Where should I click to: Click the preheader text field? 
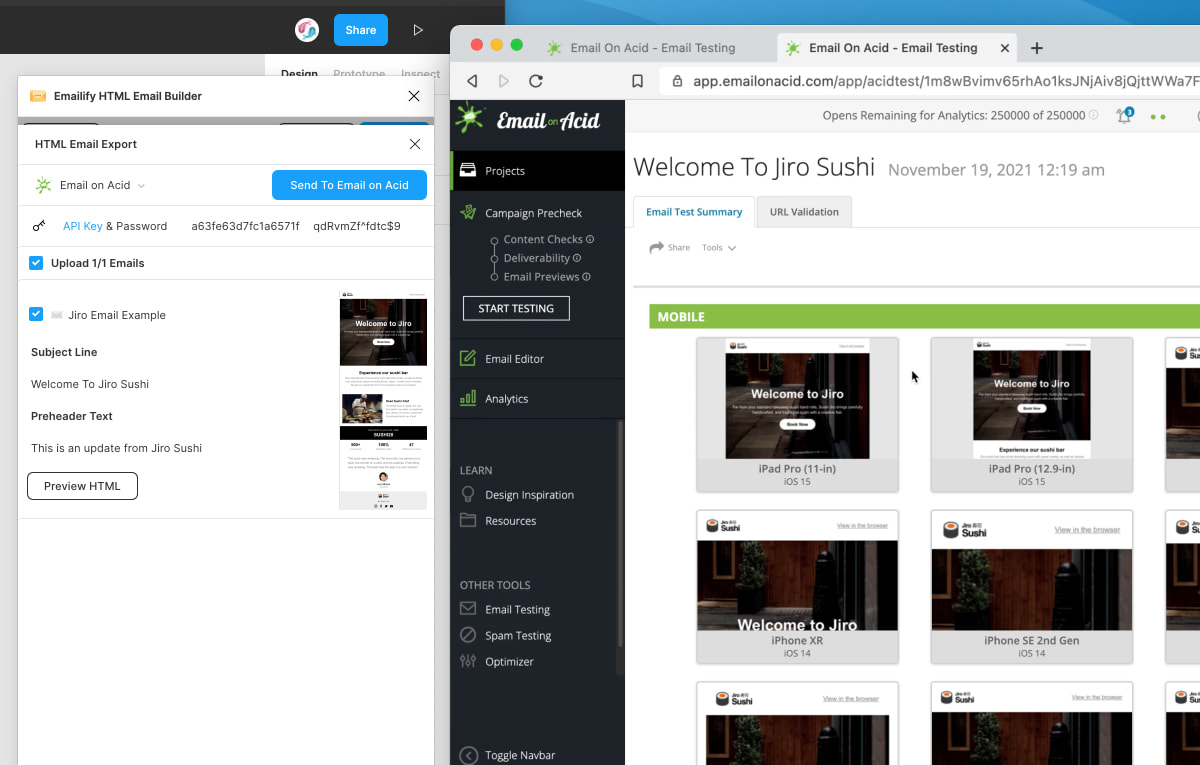coord(116,448)
